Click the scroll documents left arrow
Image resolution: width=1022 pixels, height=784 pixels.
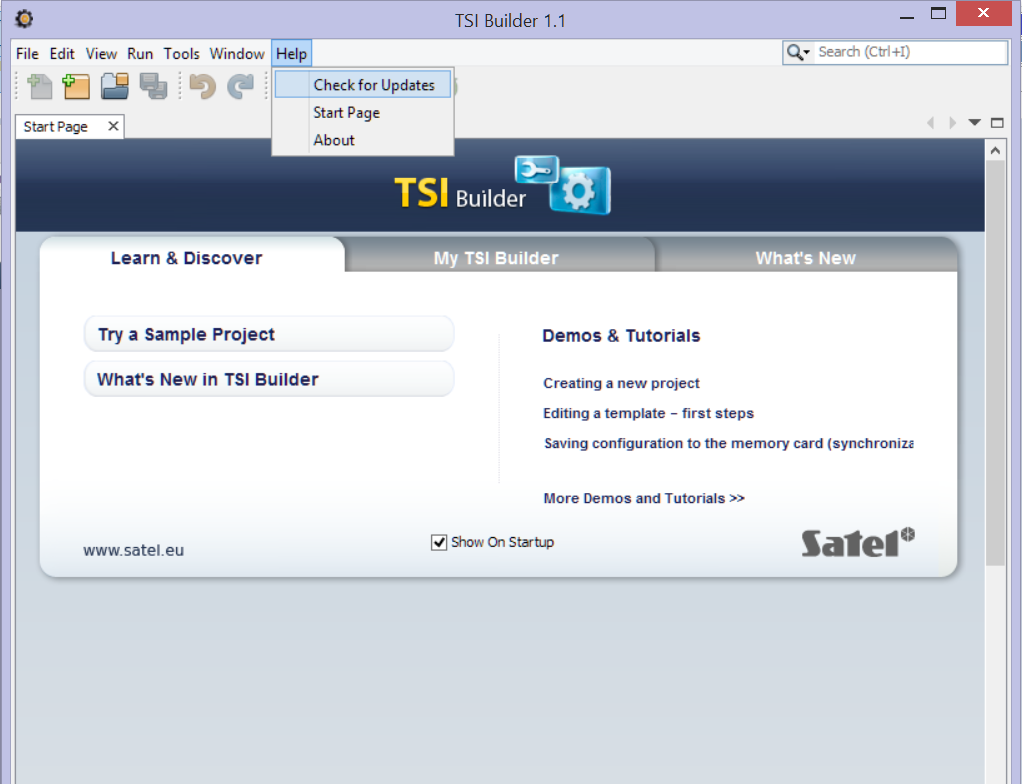click(x=931, y=123)
